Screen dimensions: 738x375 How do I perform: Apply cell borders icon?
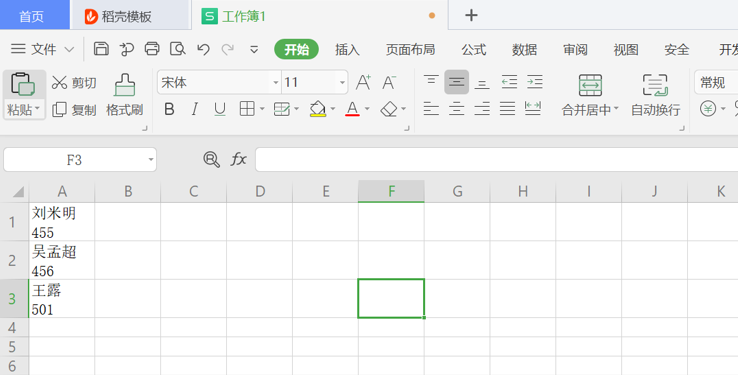pos(247,109)
